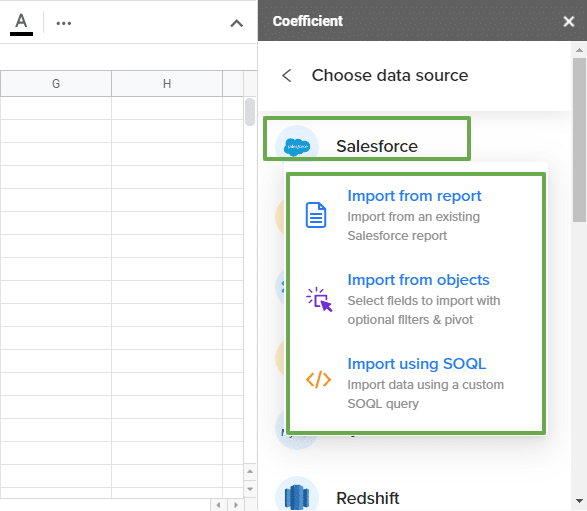Click the report document icon
Screen dimensions: 587x511
316,215
